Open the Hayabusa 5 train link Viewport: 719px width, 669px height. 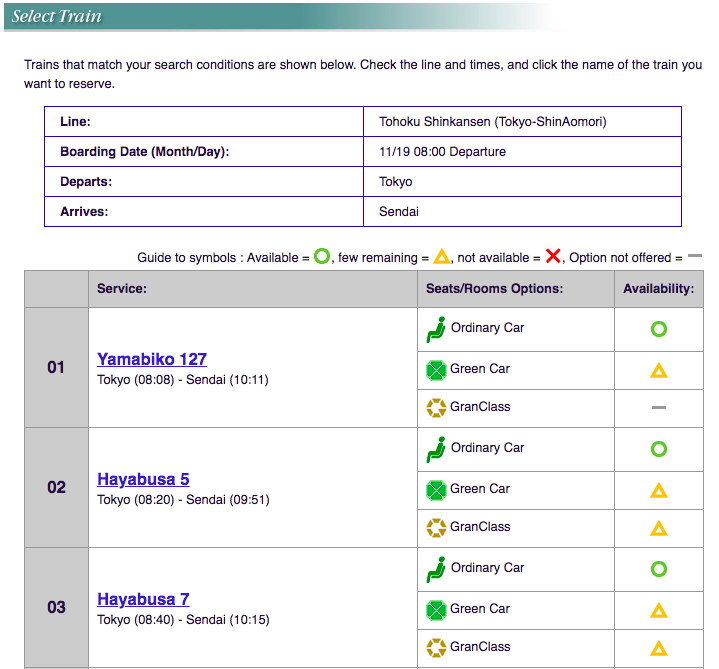[x=143, y=479]
